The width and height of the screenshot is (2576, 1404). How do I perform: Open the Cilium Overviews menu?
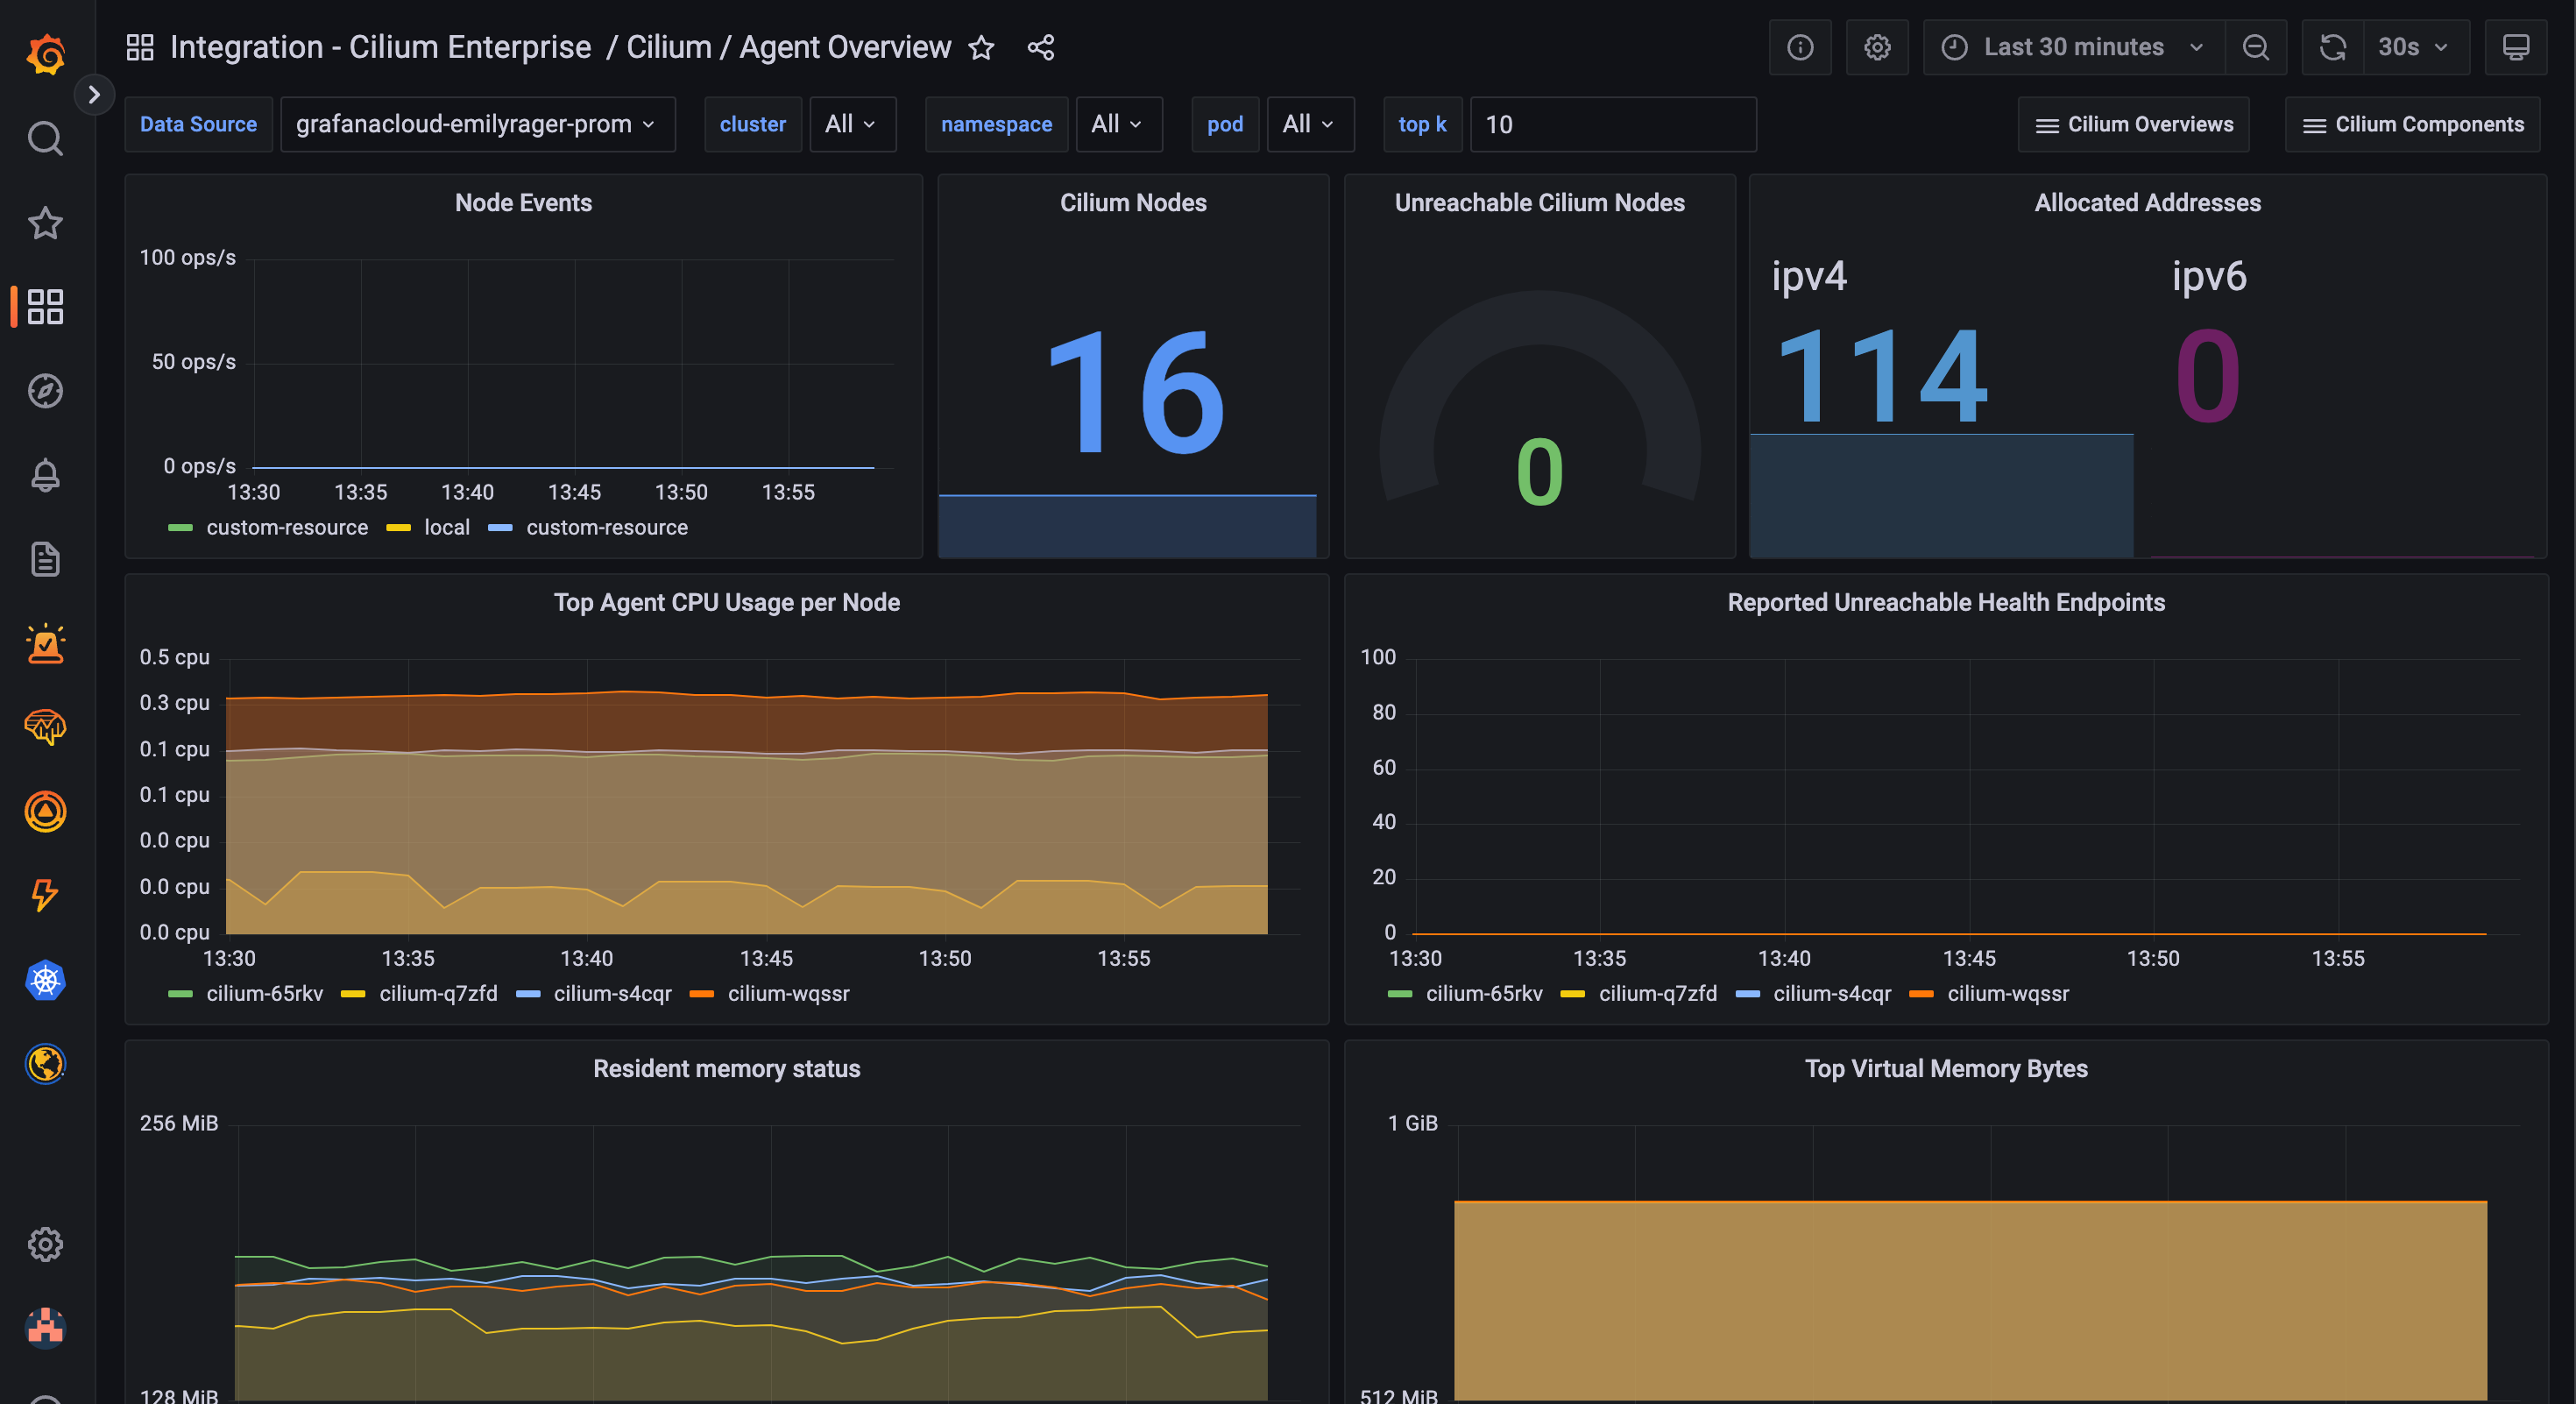click(x=2133, y=124)
